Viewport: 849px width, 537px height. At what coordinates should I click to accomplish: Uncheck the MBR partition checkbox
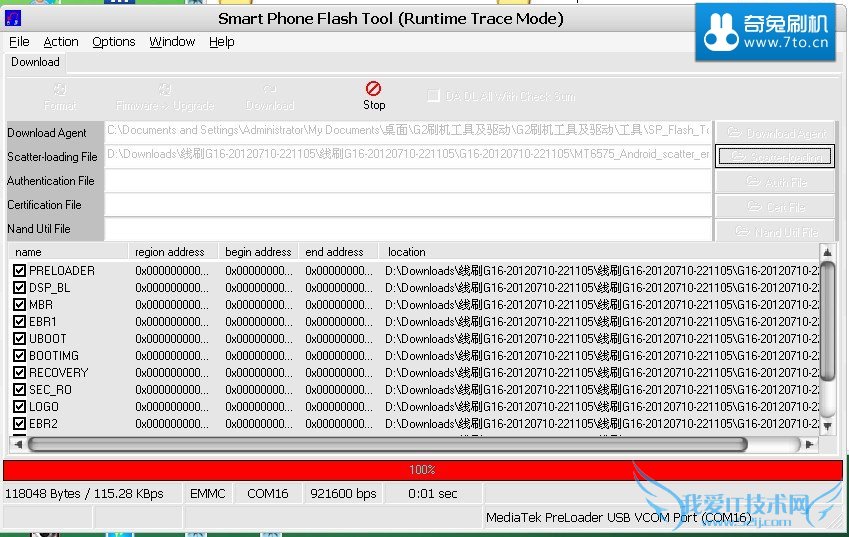coord(19,305)
